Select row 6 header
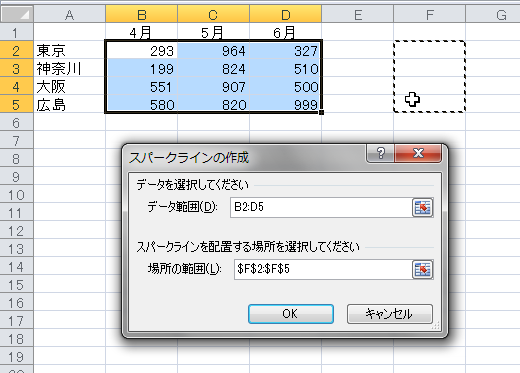520x373 pixels. click(17, 123)
